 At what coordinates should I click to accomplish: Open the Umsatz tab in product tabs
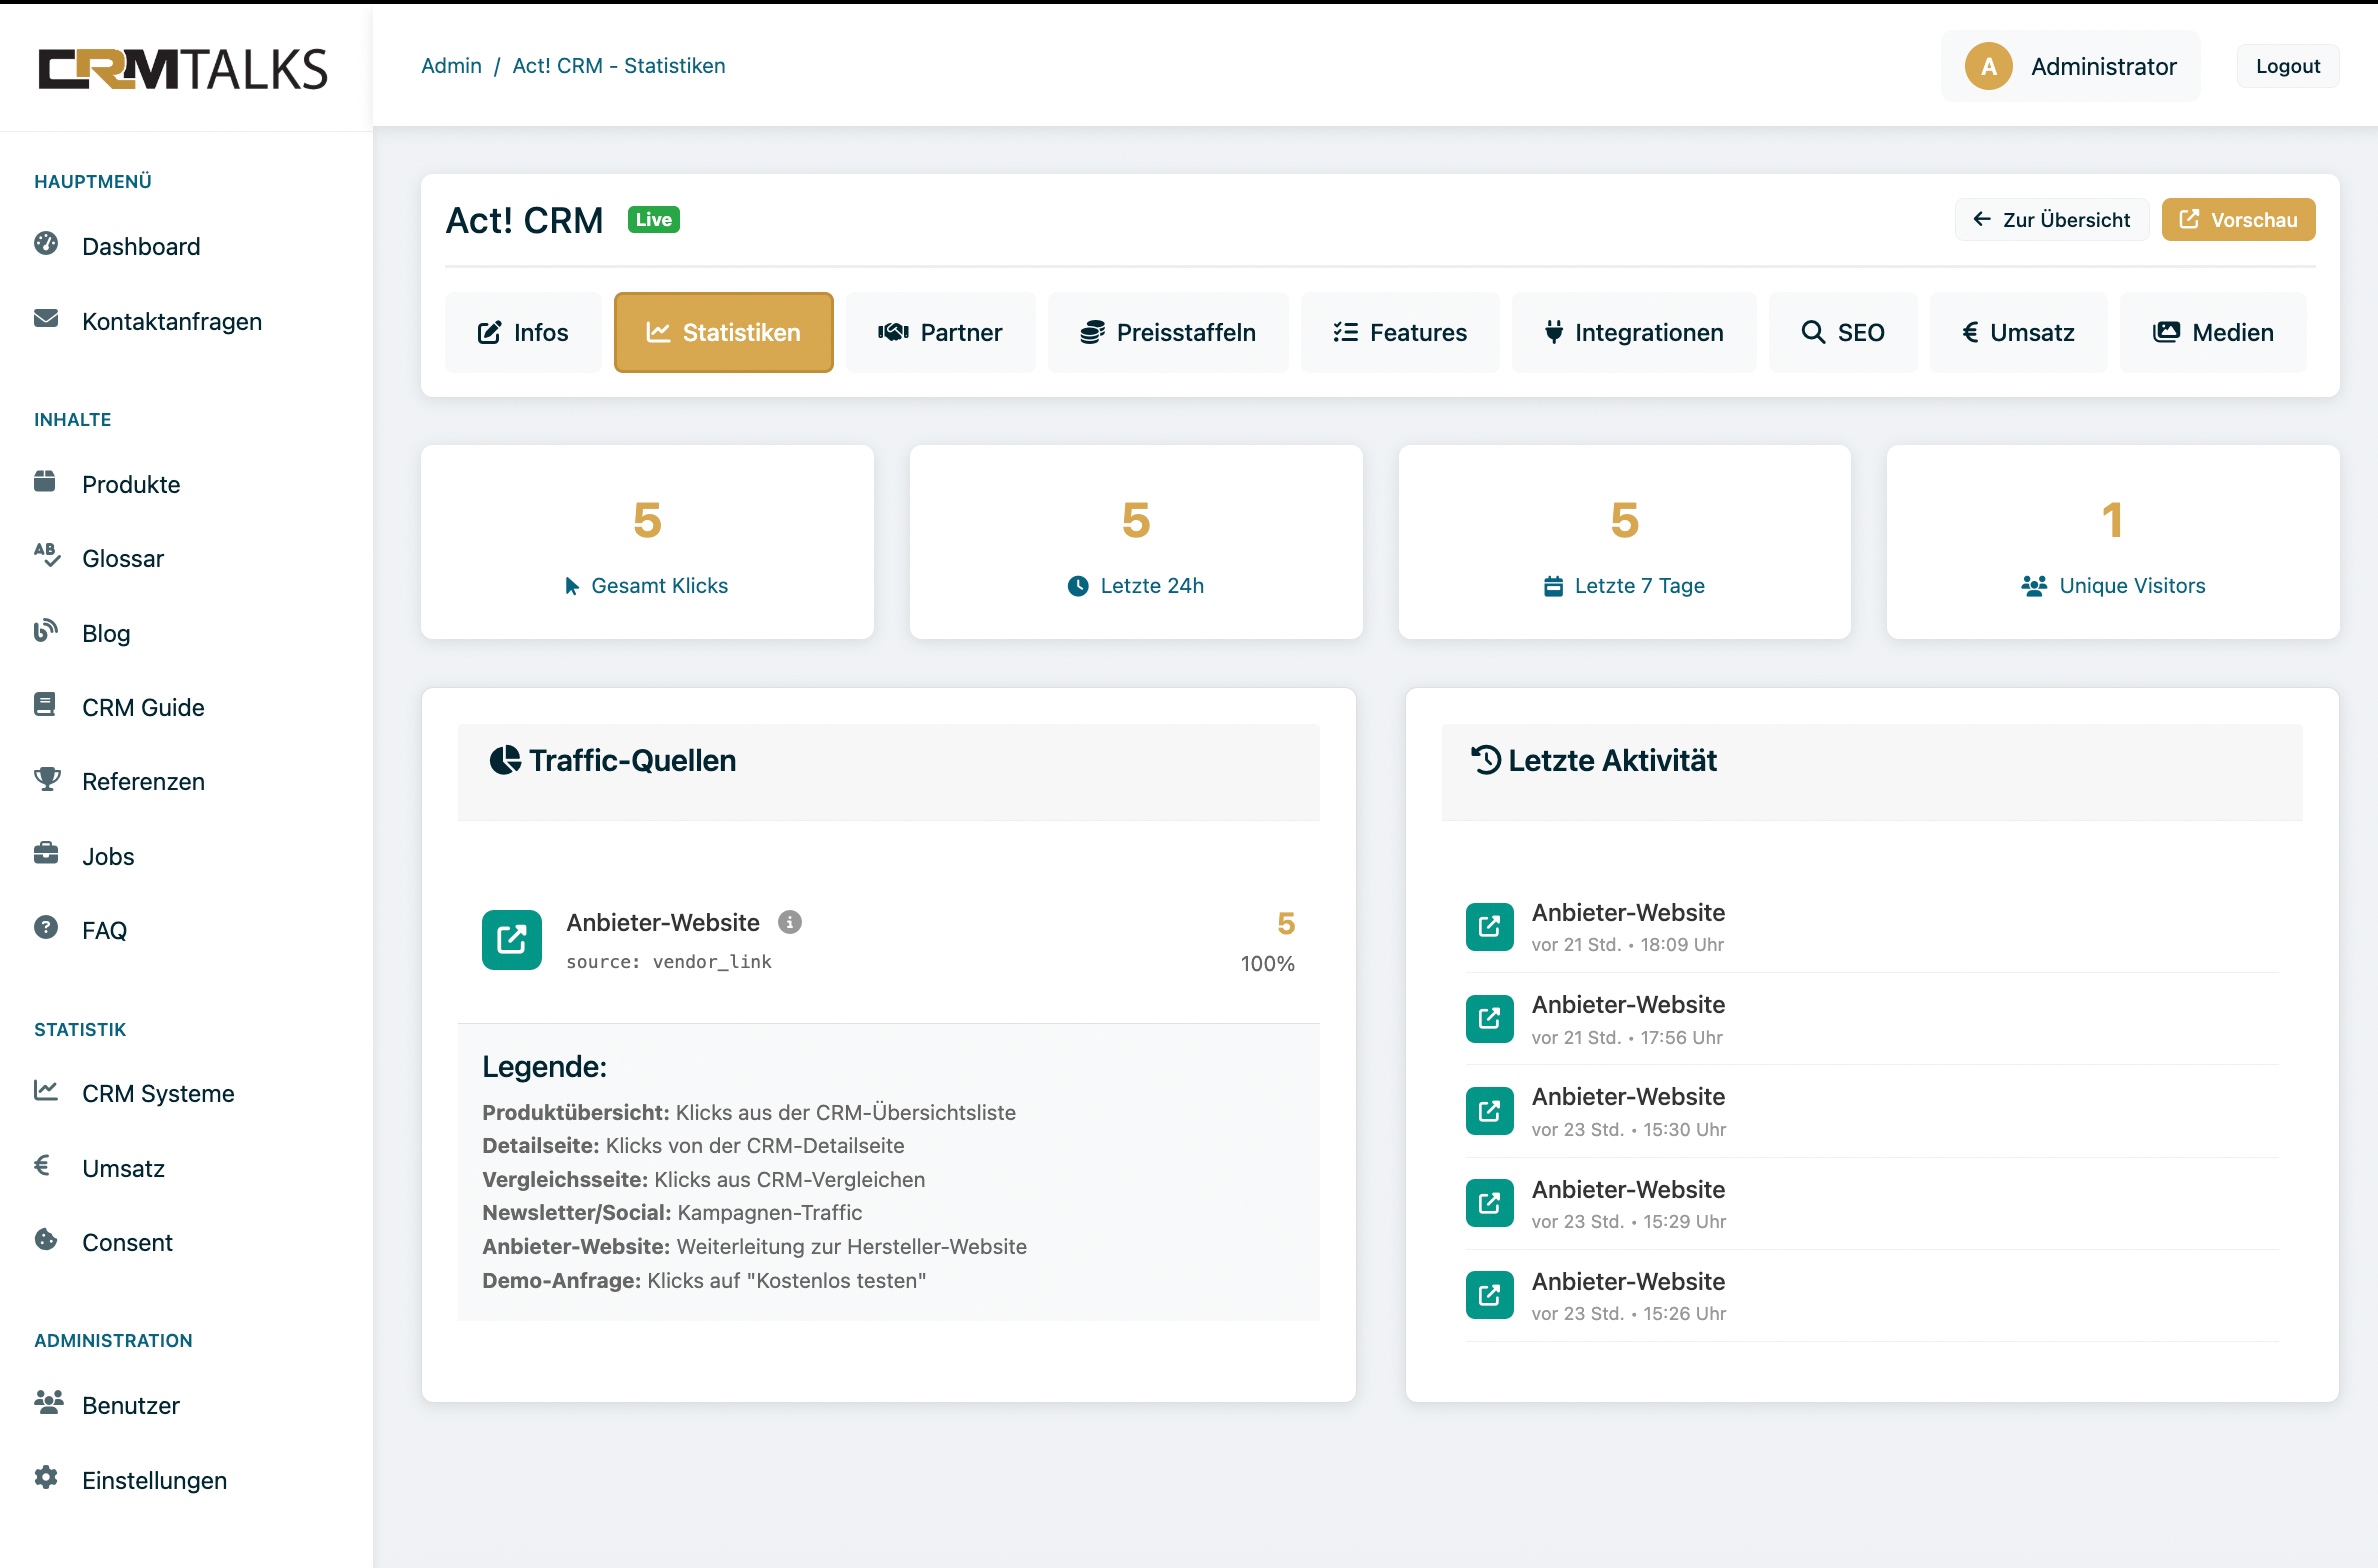click(x=2019, y=333)
